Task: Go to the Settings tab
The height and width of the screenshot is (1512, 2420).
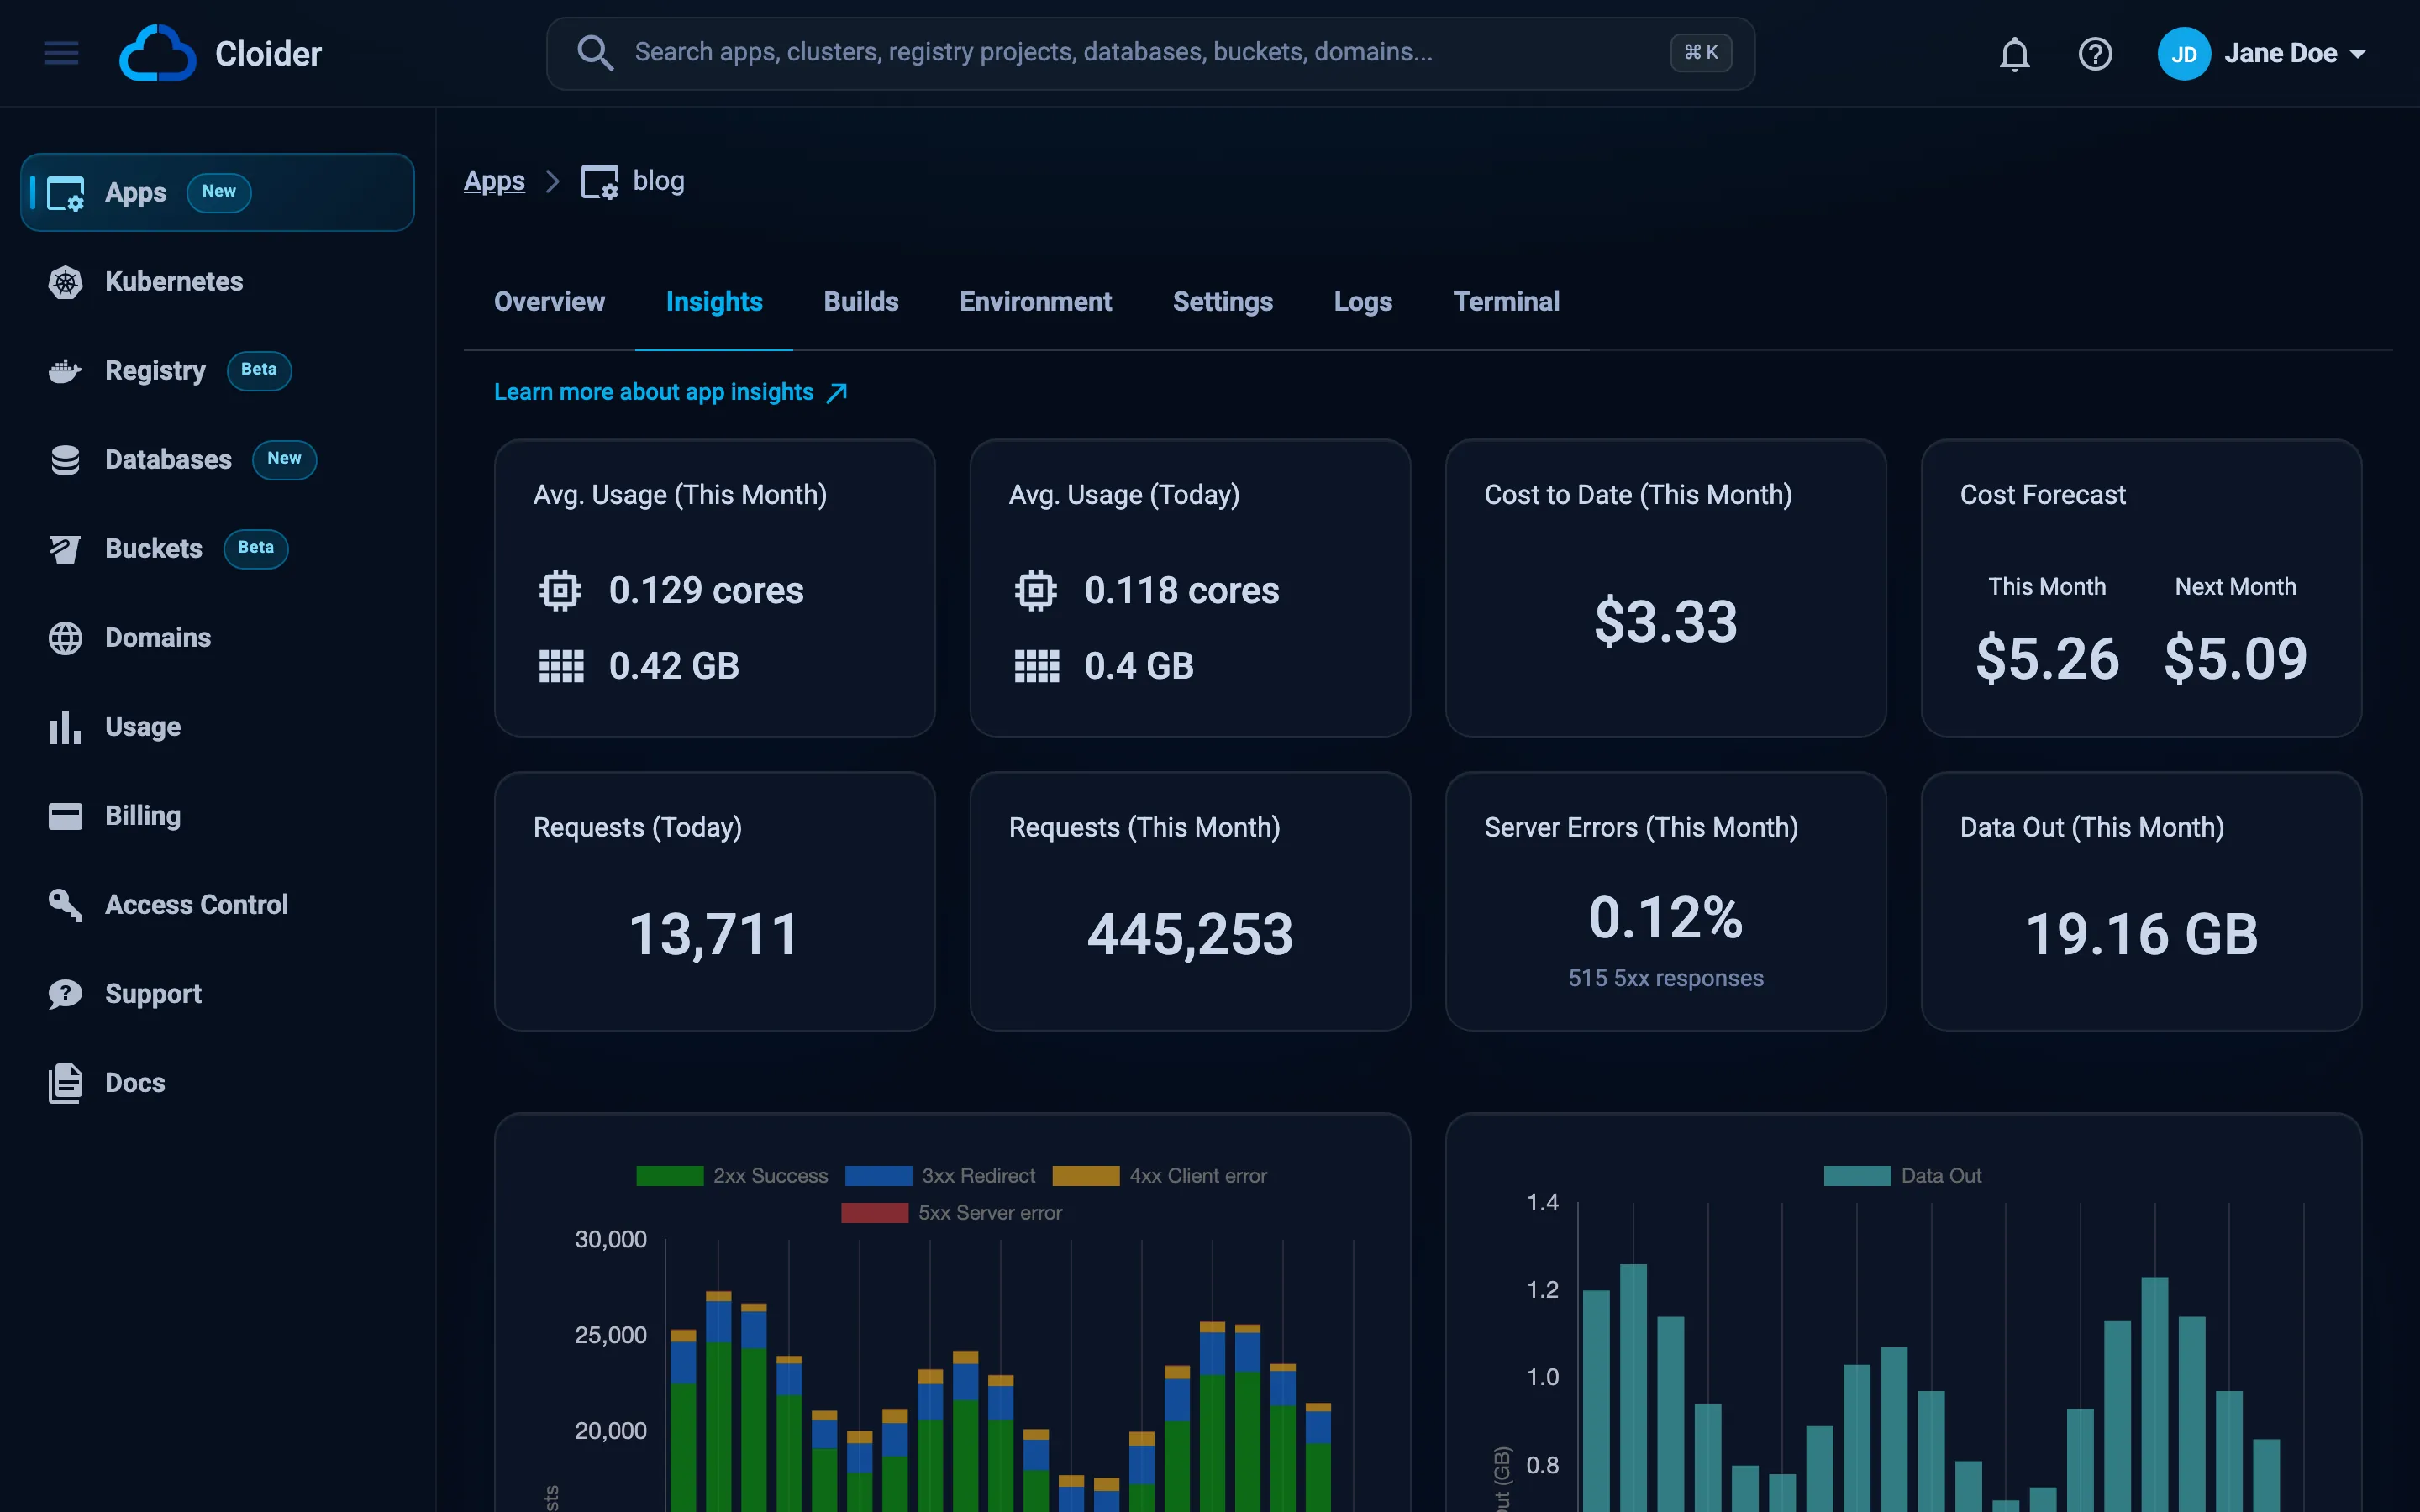Action: coord(1222,302)
